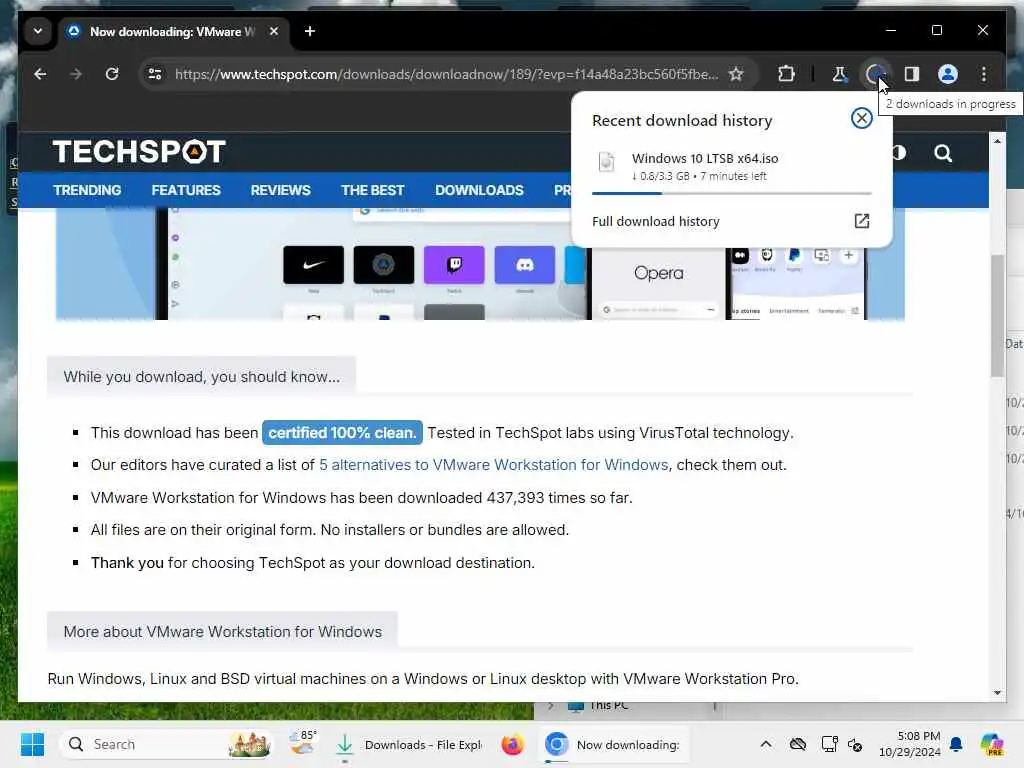Click Windows 10 LTSB x64.iso download entry
The width and height of the screenshot is (1024, 768).
click(x=731, y=166)
